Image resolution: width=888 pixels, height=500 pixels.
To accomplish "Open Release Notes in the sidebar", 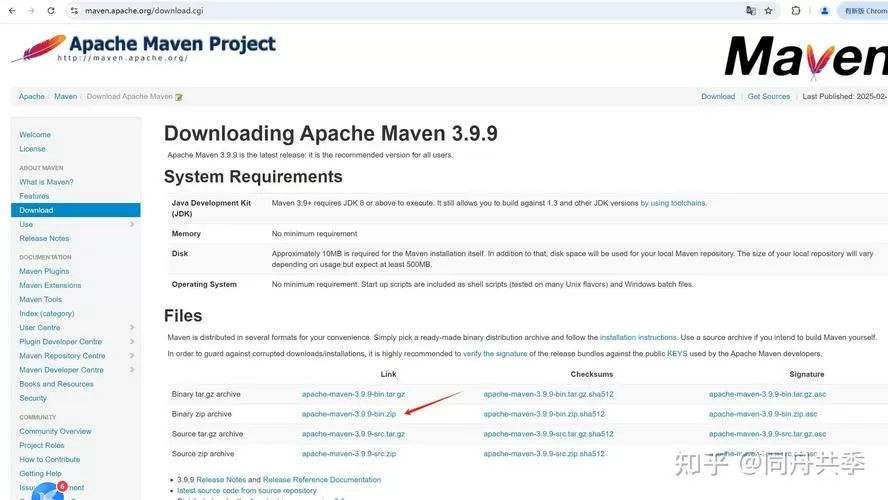I will 44,238.
